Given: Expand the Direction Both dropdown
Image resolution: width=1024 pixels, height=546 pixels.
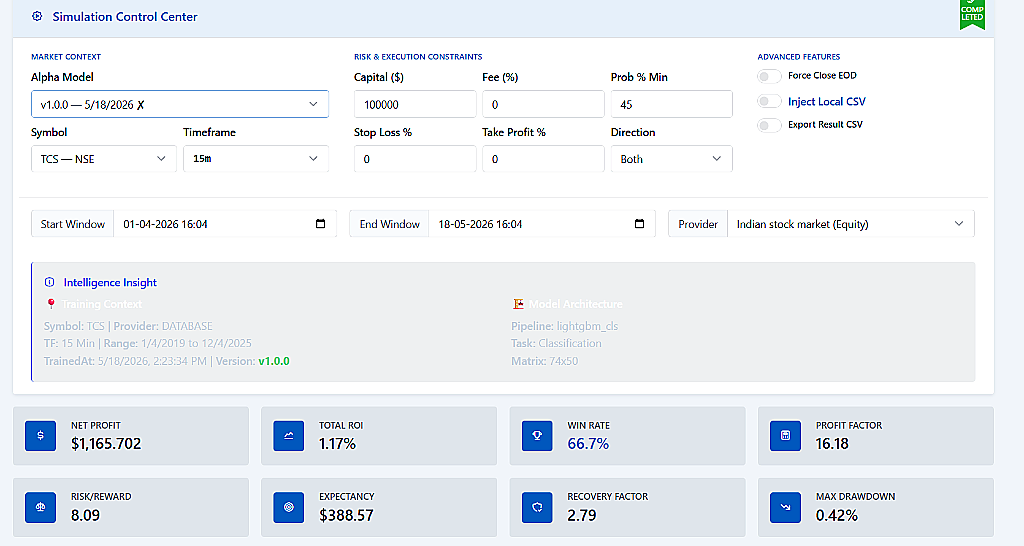Looking at the screenshot, I should [x=671, y=159].
